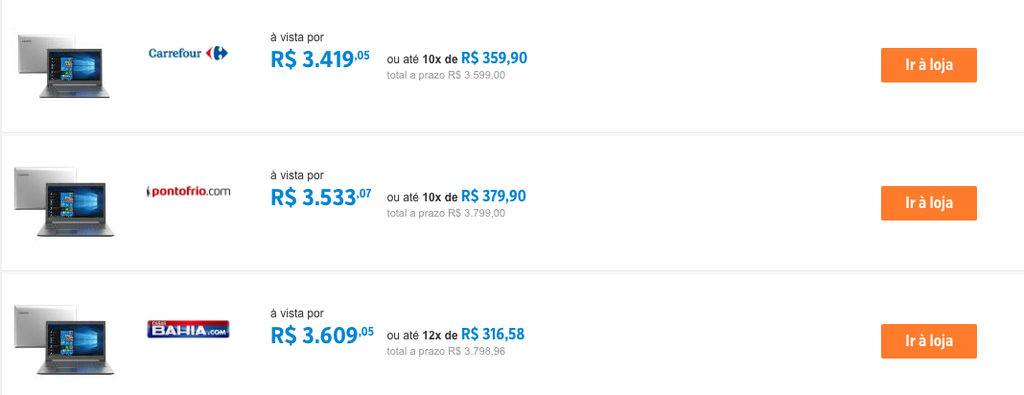Click the 12x de R$ 316,58 installment
The height and width of the screenshot is (395, 1024).
point(473,334)
